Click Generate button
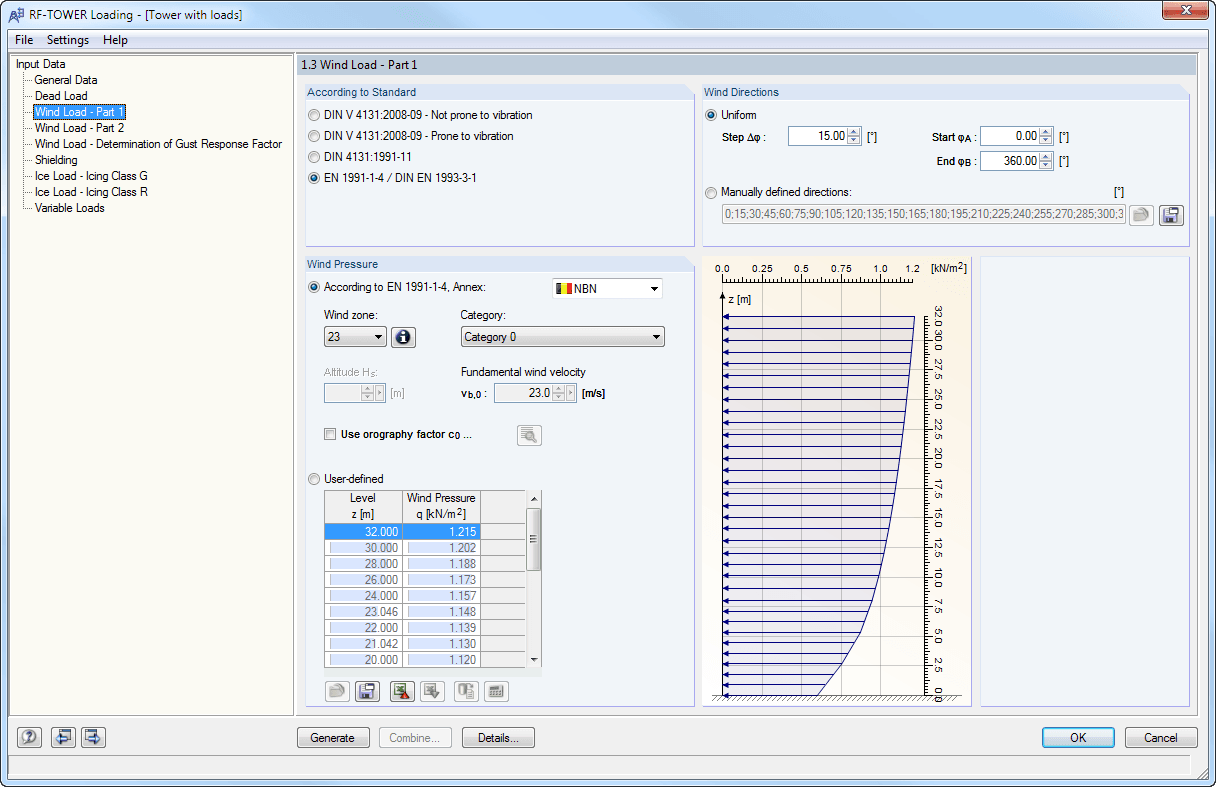 (x=333, y=738)
